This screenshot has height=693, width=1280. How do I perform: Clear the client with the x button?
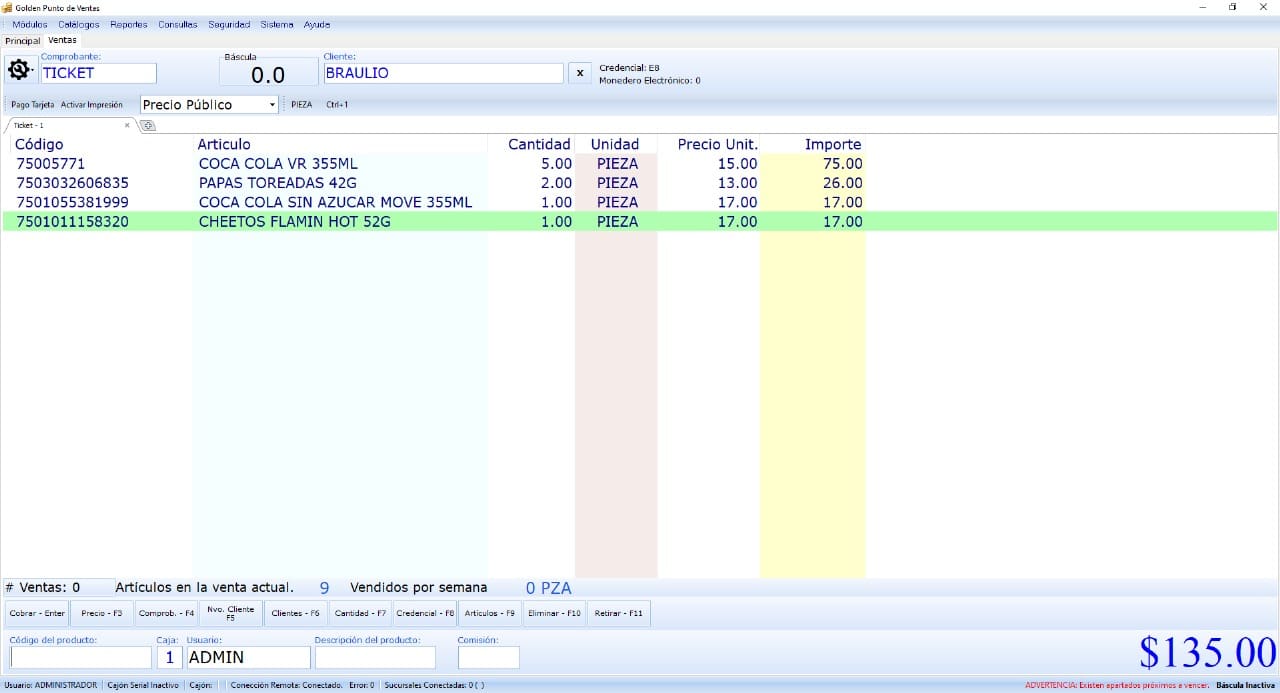[x=580, y=73]
